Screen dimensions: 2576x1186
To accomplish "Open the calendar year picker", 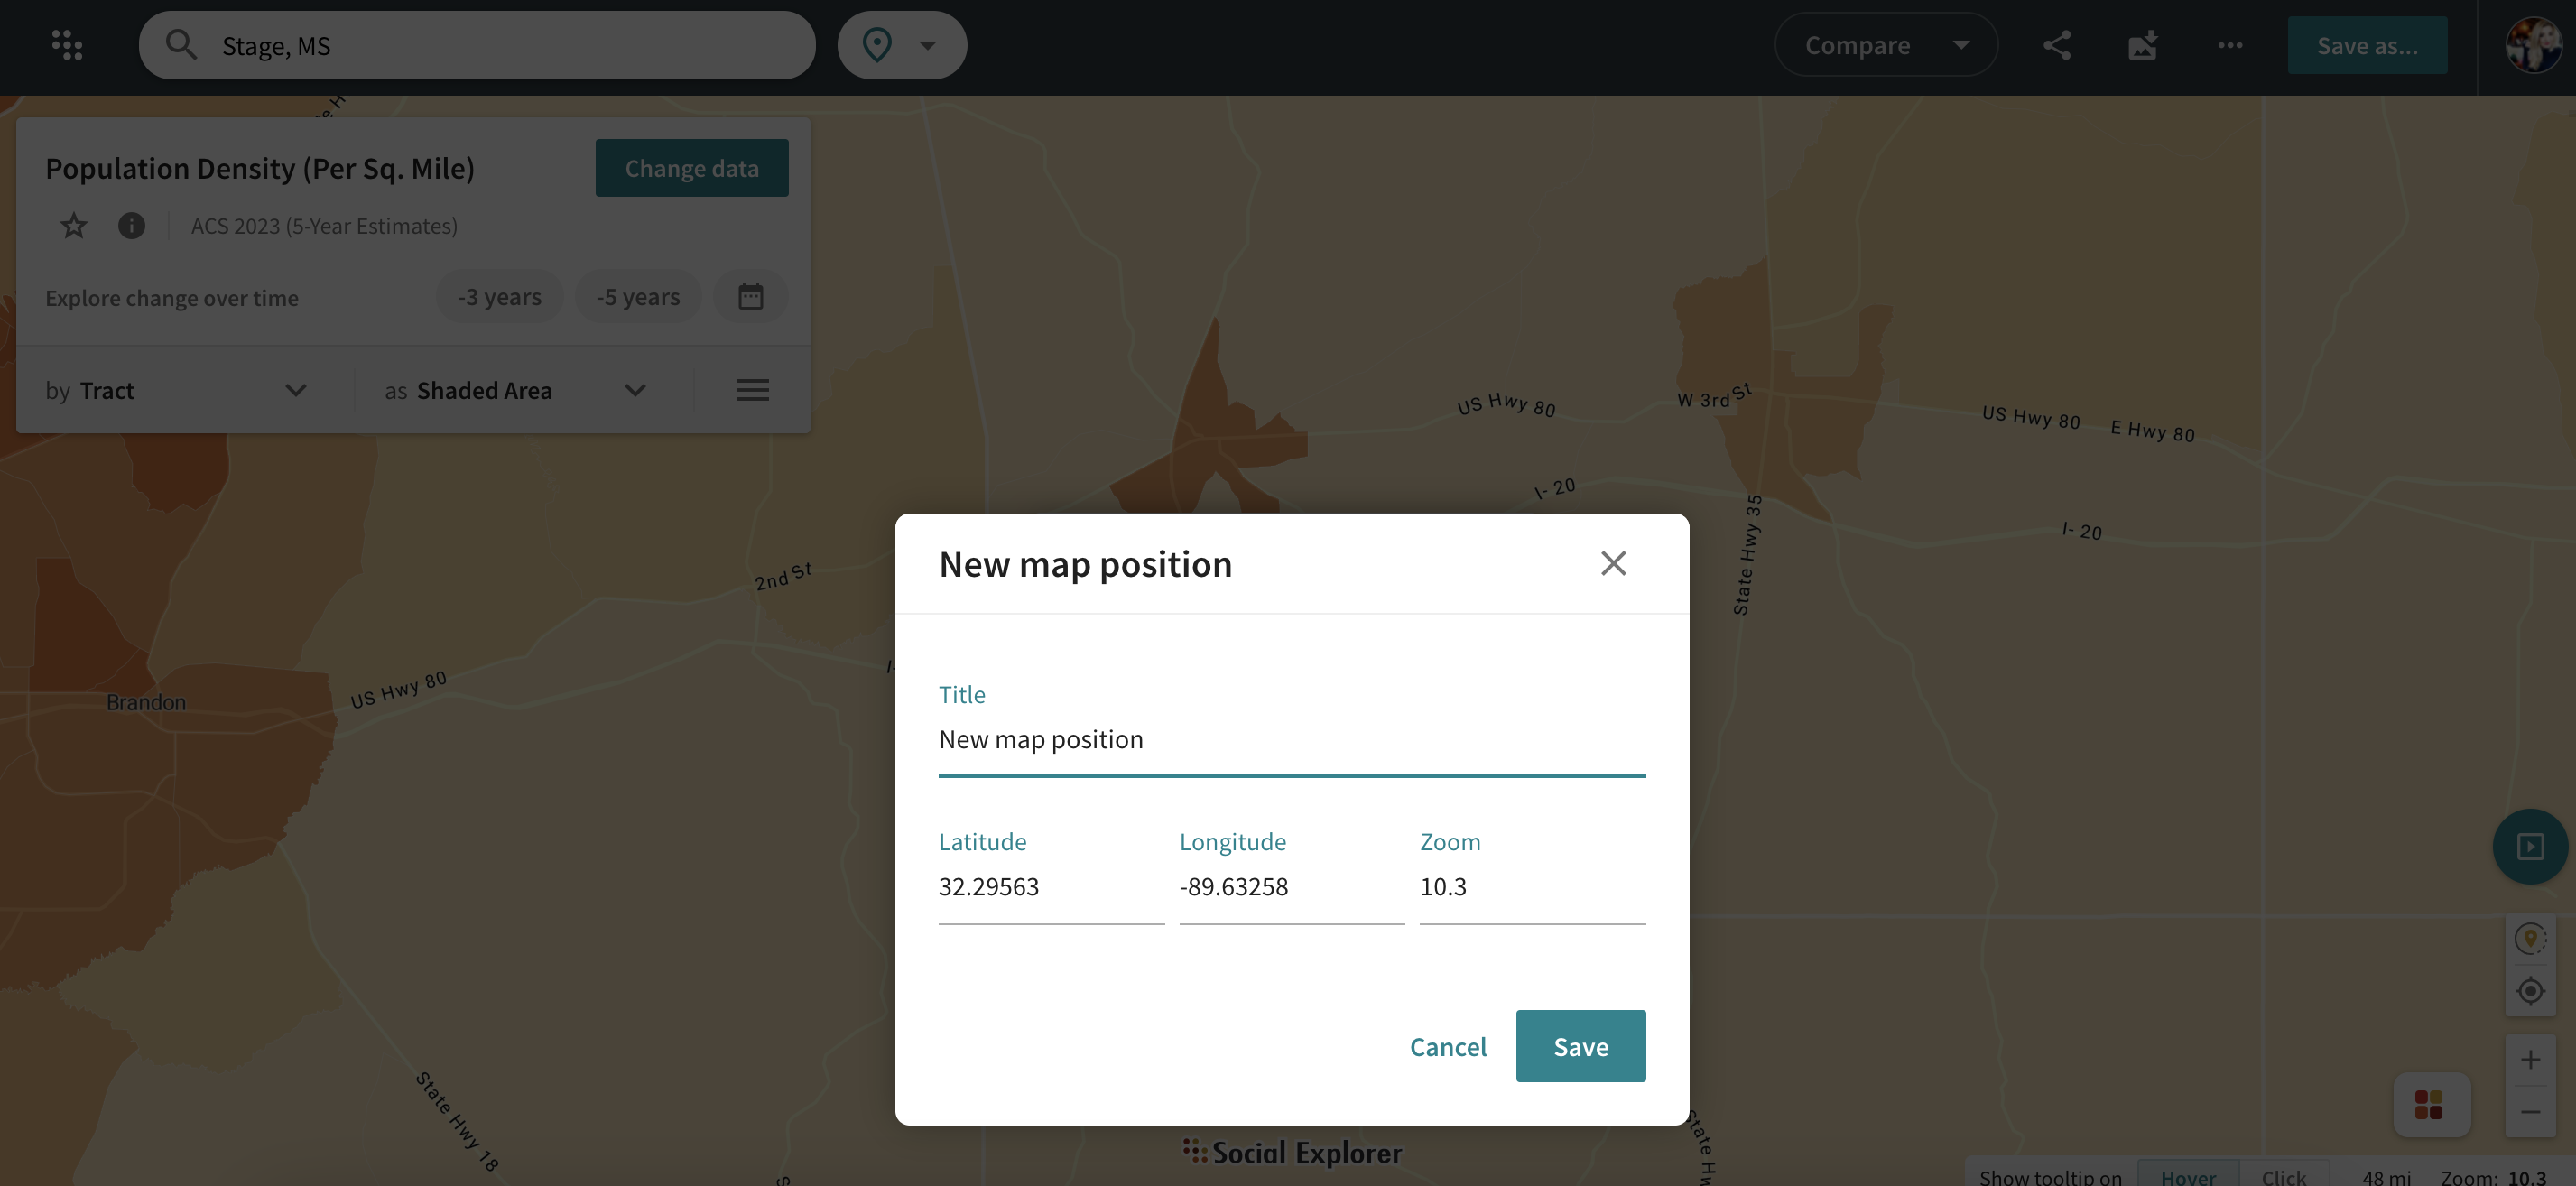I will [750, 297].
